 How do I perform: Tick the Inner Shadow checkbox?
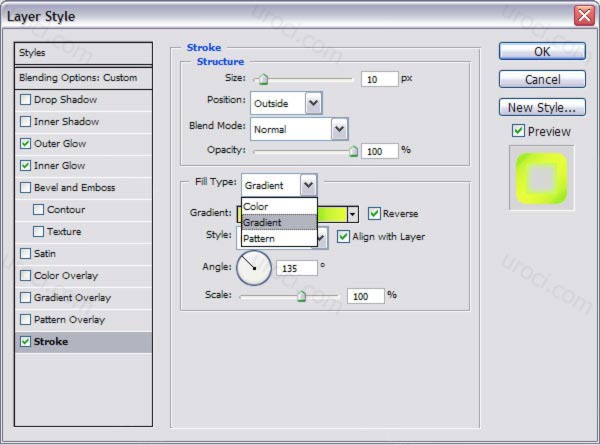(x=25, y=122)
